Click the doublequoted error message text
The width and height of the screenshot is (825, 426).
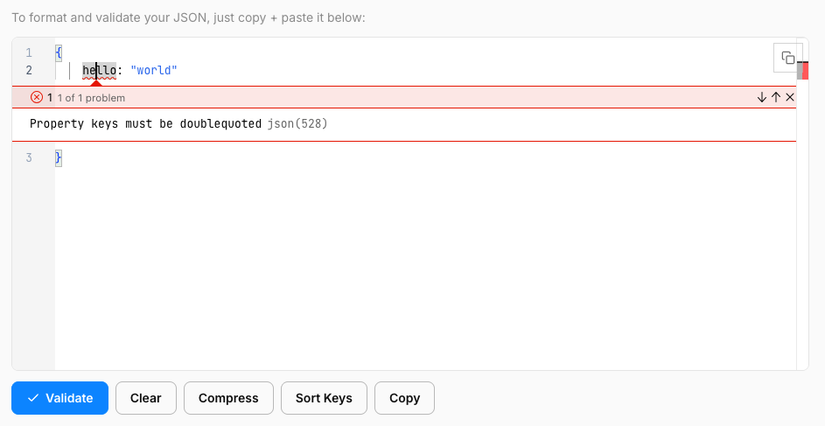tap(146, 124)
